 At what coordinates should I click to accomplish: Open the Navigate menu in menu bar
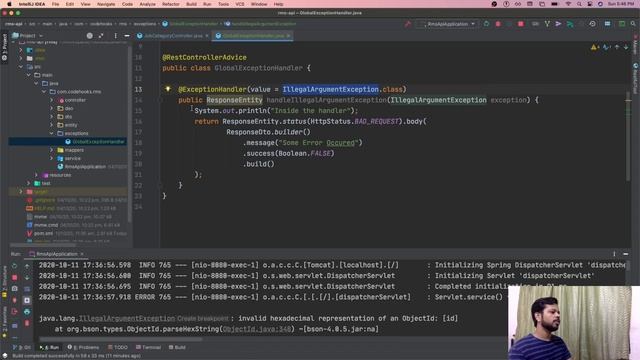[x=106, y=4]
